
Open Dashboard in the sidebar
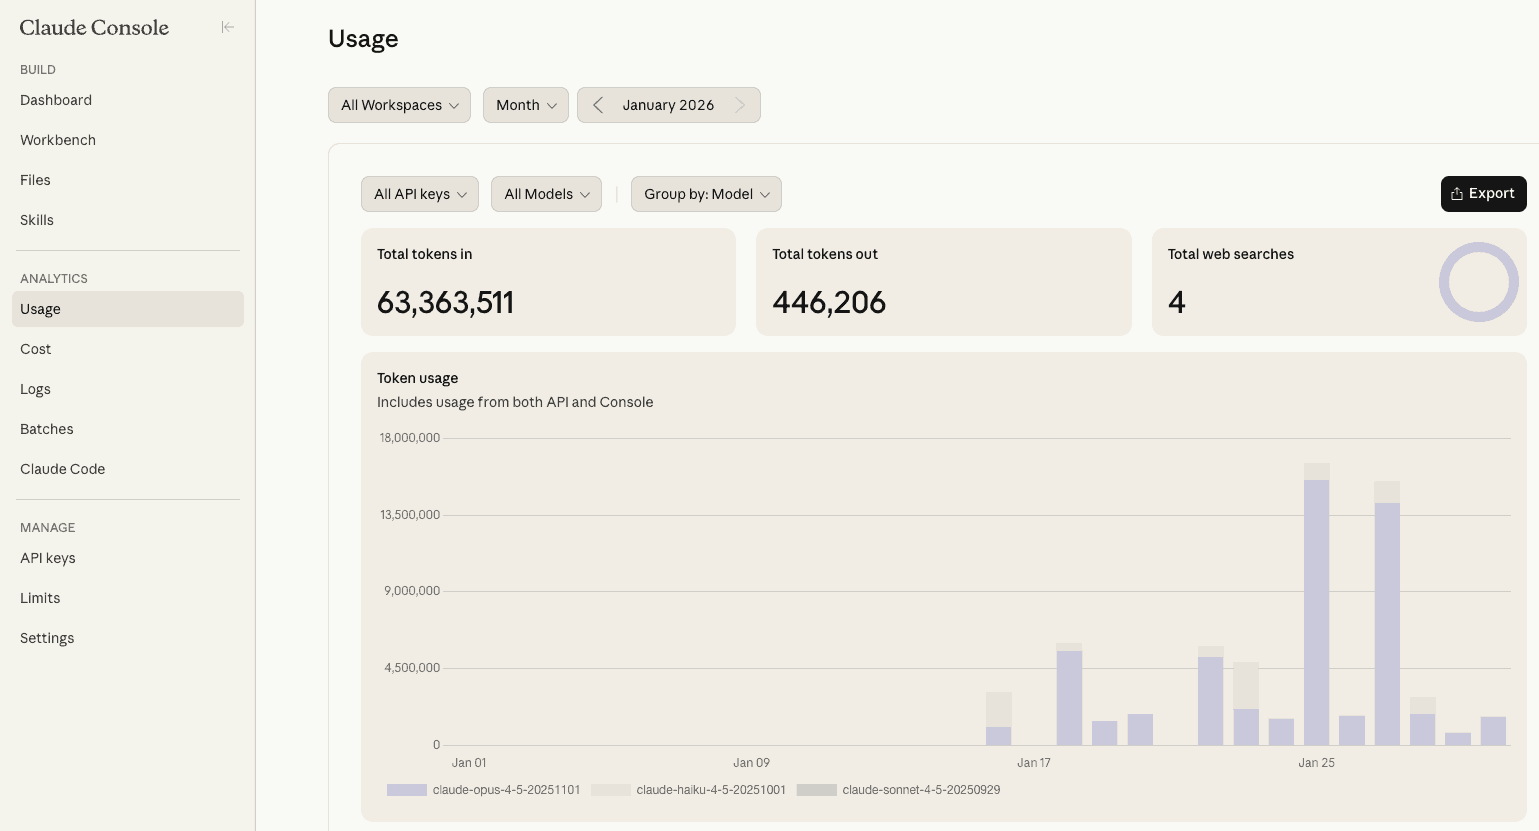click(56, 100)
